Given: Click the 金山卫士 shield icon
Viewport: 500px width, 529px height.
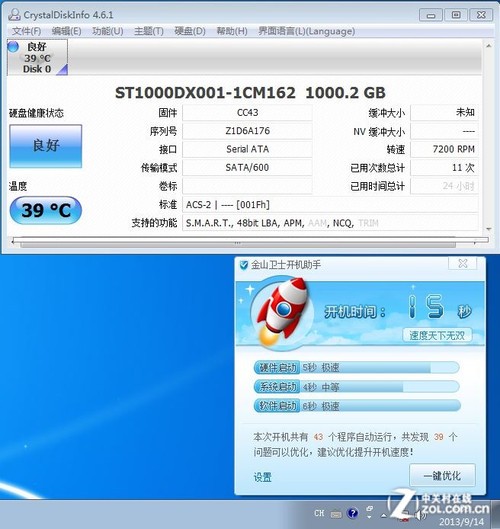Looking at the screenshot, I should (243, 265).
